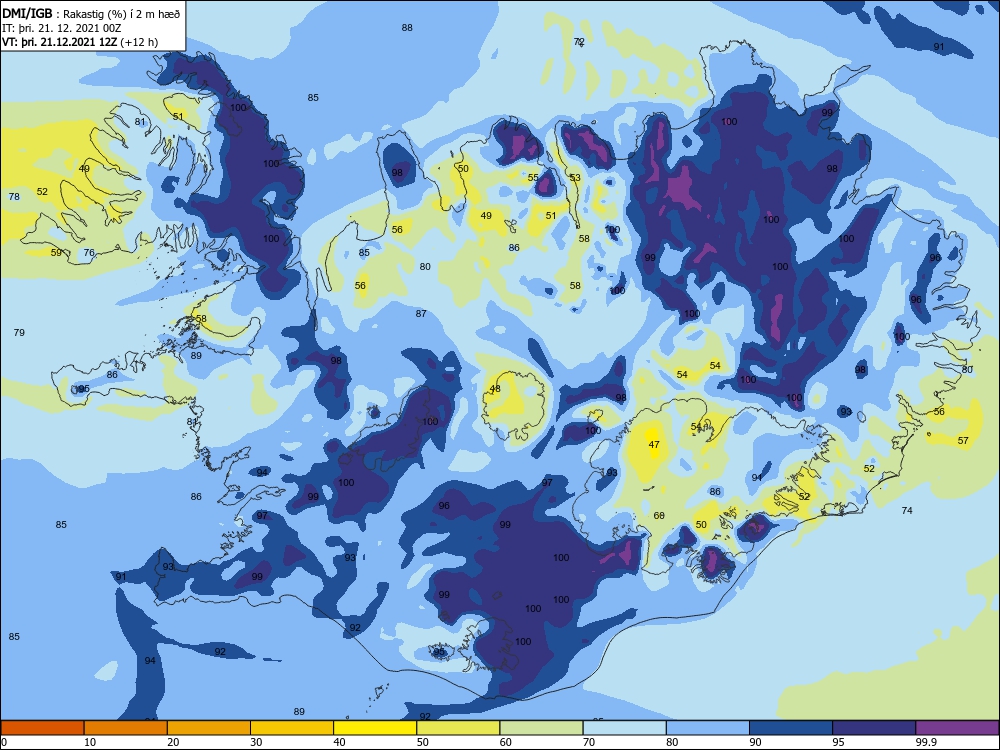1000x750 pixels.
Task: Click the humidity value '59' in the Westfjords
Action: coord(56,253)
